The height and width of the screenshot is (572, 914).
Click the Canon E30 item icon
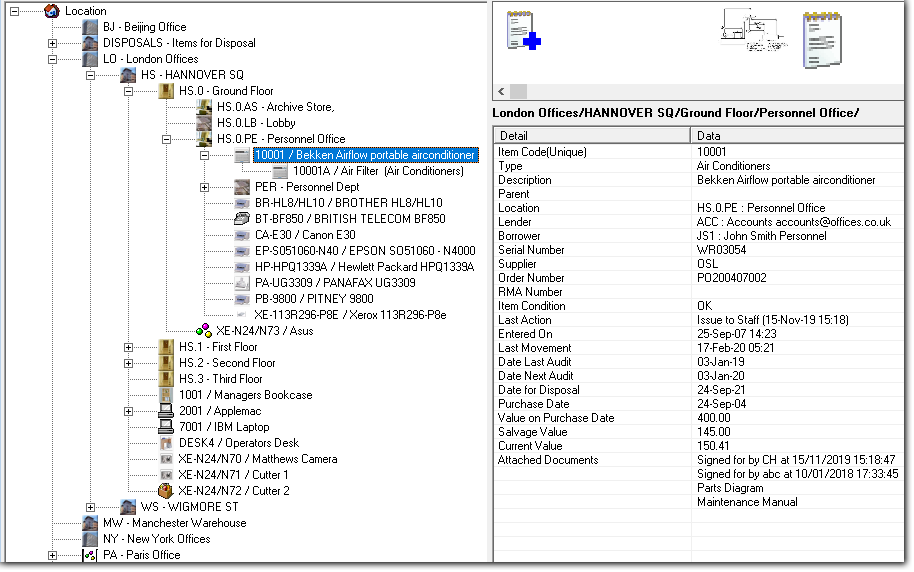click(x=242, y=235)
